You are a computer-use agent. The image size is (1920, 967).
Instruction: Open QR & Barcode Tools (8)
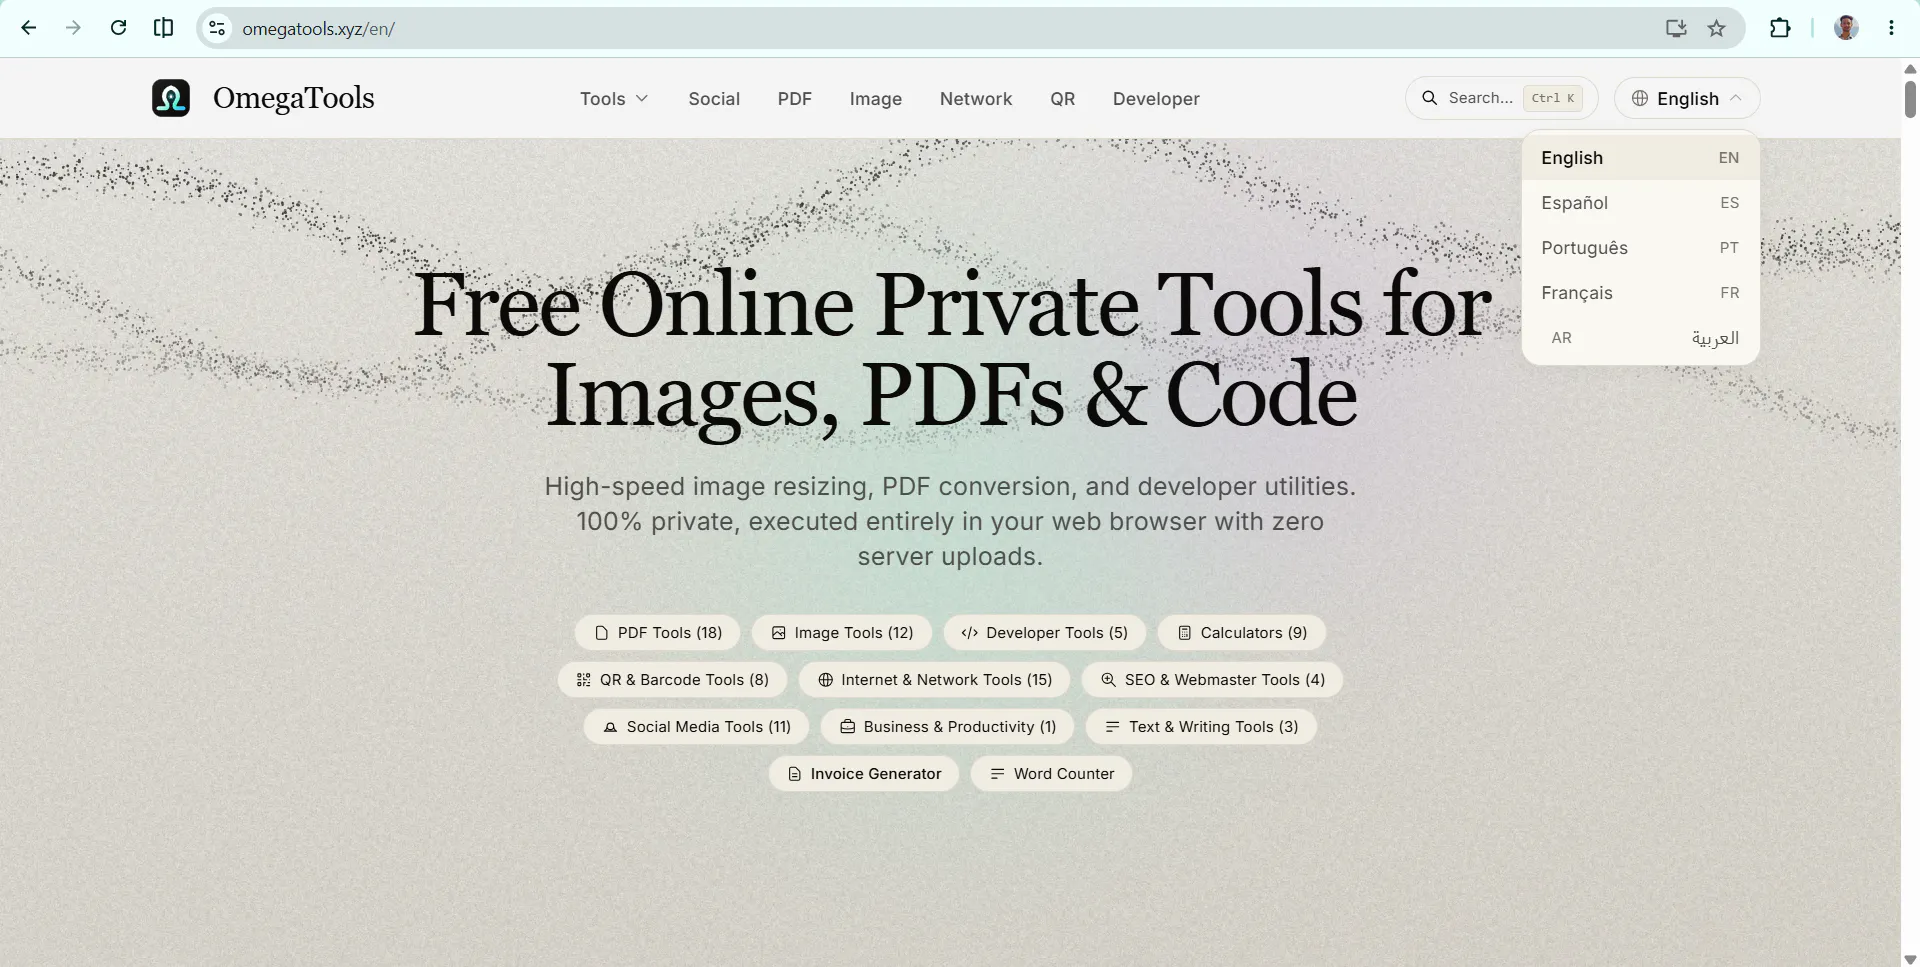[x=672, y=680]
